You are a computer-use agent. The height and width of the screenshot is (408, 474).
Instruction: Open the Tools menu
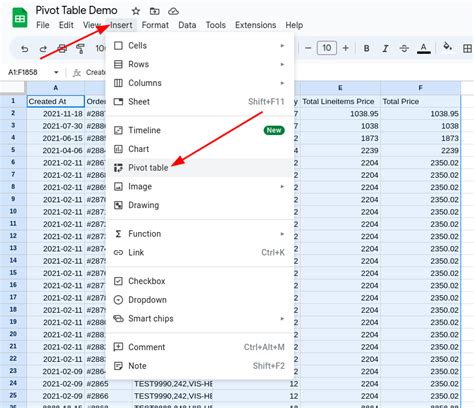tap(215, 25)
